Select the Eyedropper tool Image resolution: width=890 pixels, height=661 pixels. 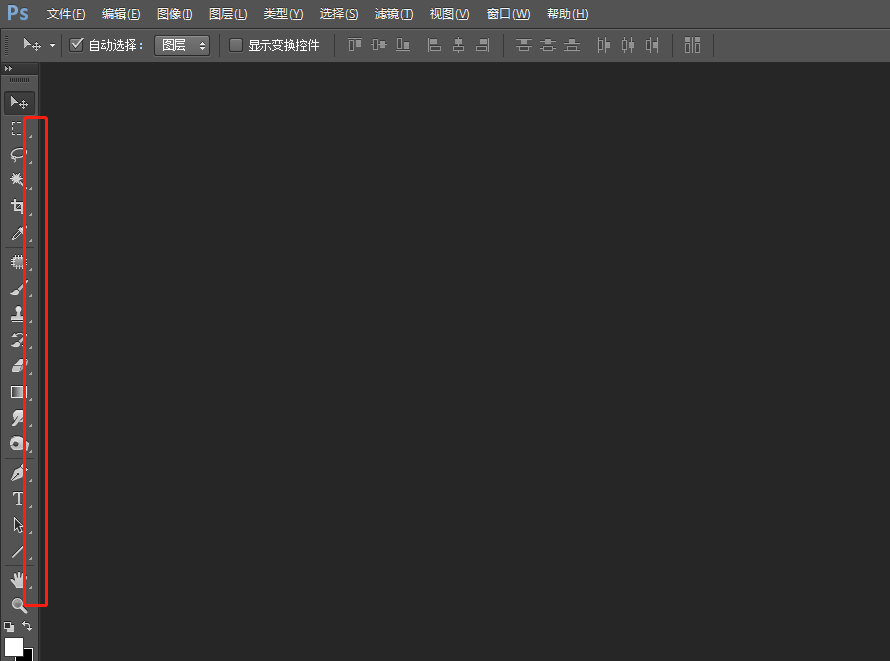coord(18,233)
